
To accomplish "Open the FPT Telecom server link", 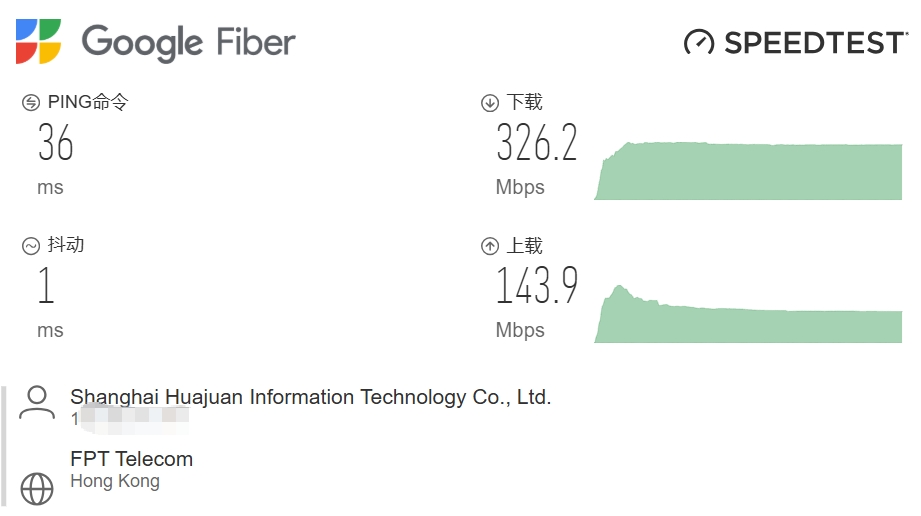I will pos(131,459).
